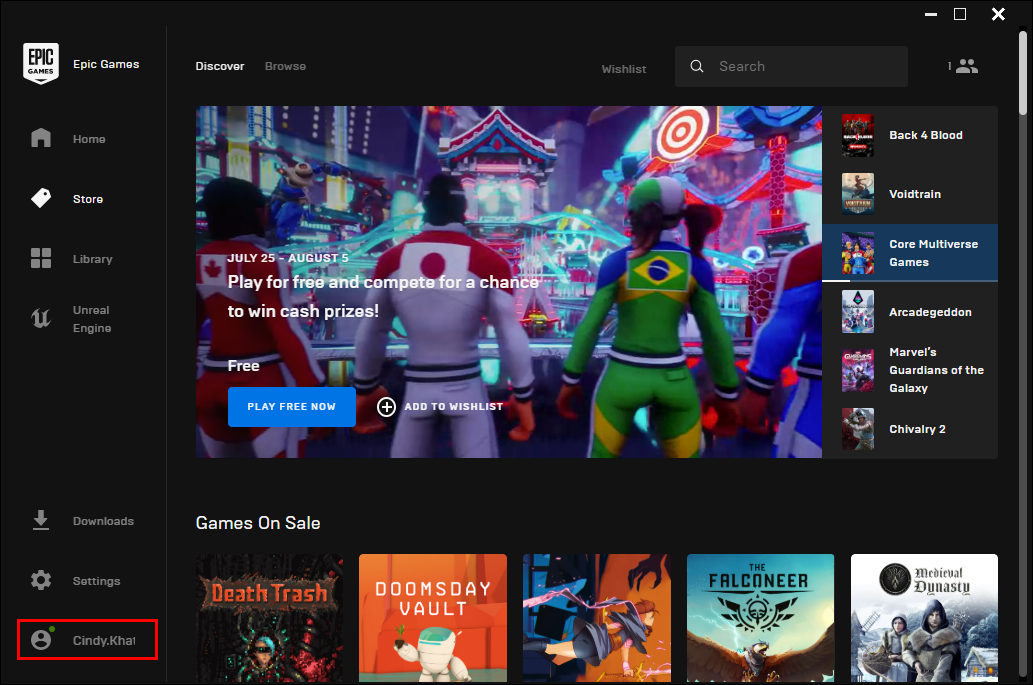Click the Cindy.Khat account name

pyautogui.click(x=104, y=640)
